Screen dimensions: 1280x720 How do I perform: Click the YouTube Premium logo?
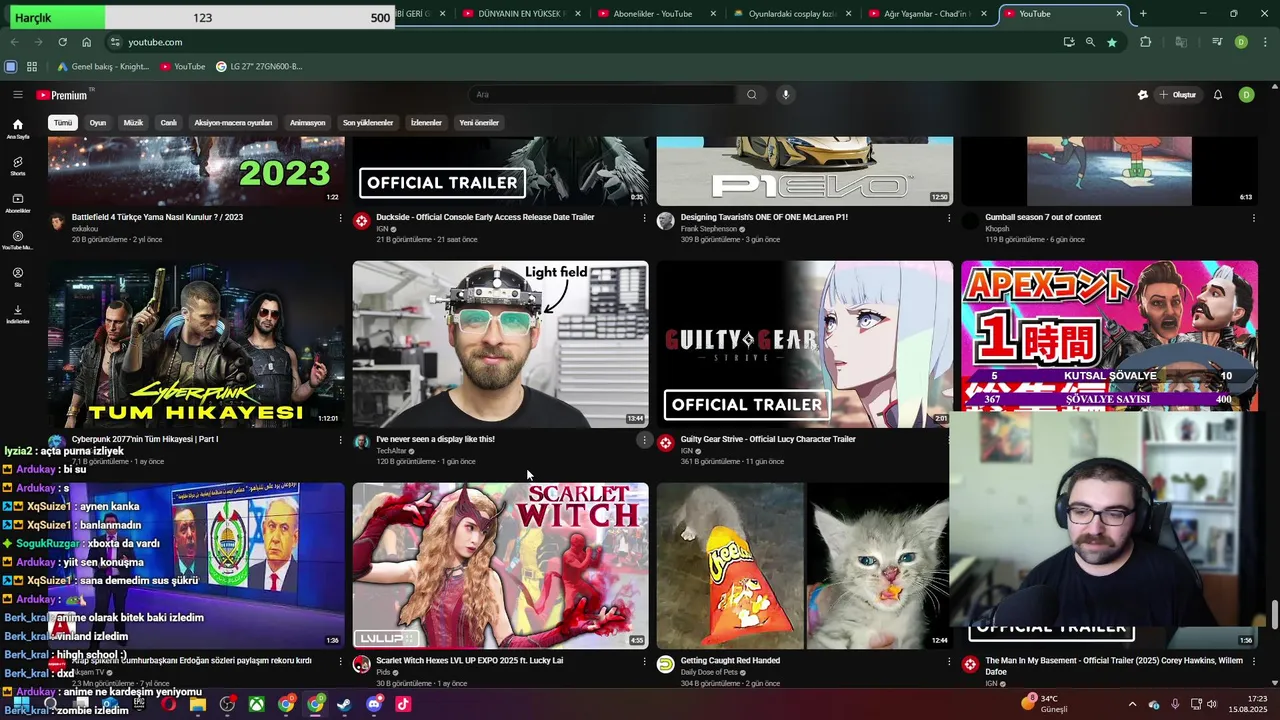(x=62, y=95)
